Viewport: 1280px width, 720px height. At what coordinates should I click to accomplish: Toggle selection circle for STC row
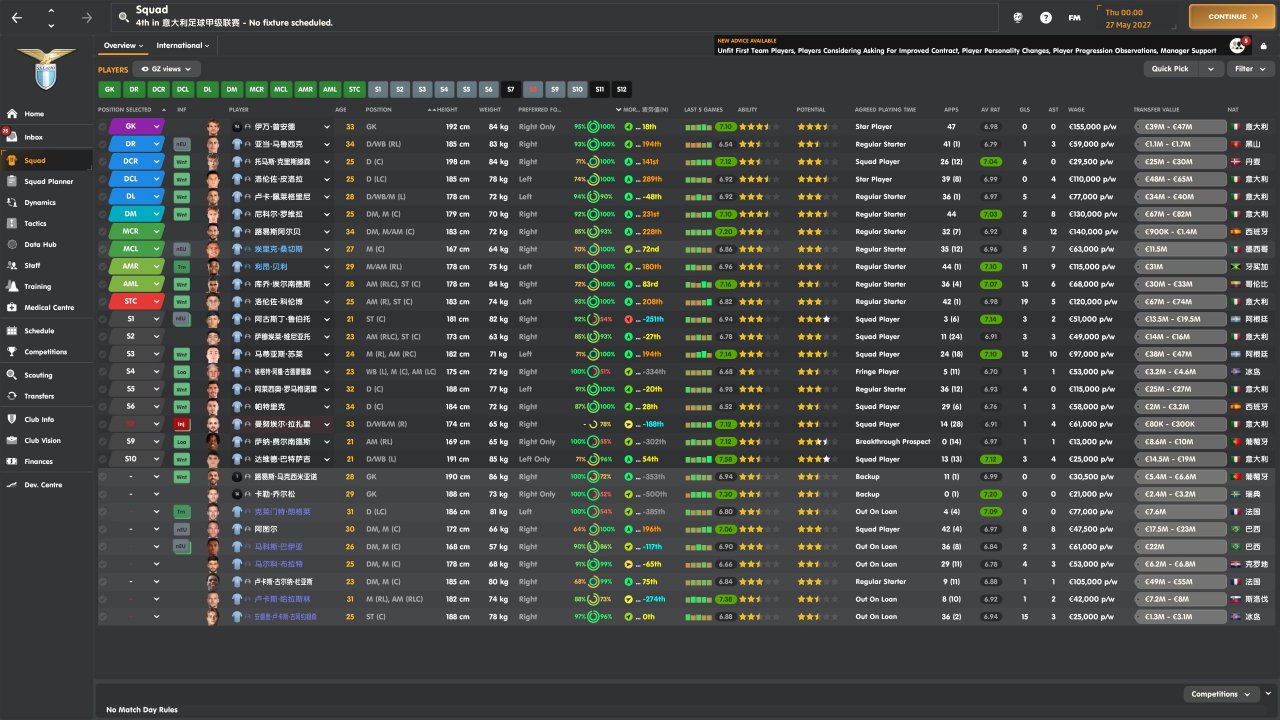(102, 302)
